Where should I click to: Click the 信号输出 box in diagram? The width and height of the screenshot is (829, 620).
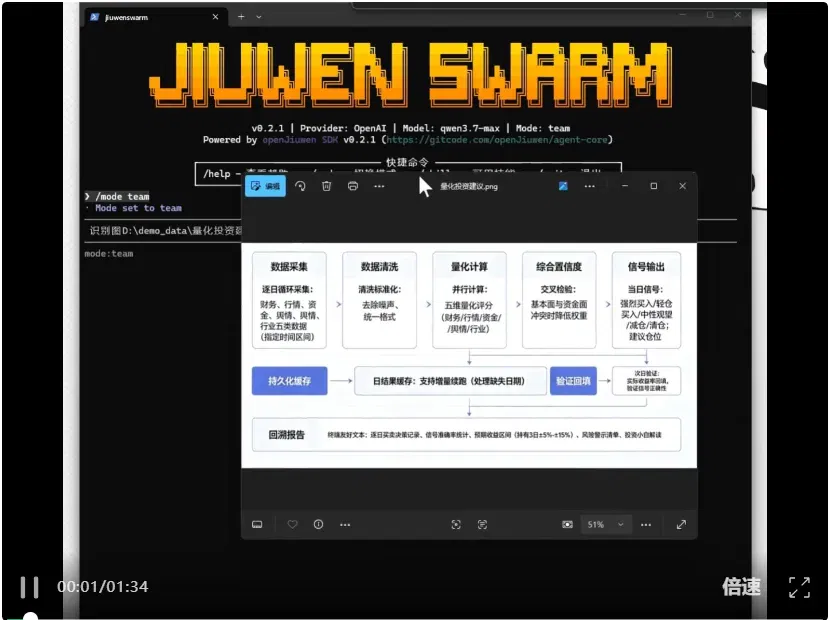pyautogui.click(x=647, y=300)
